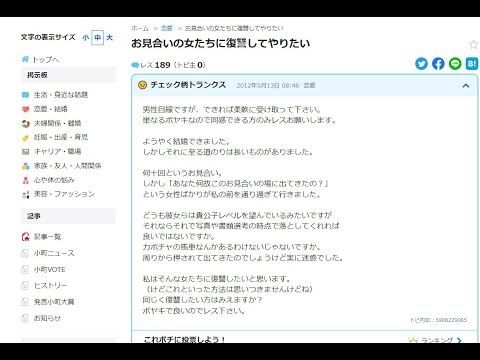Set text size to 中 (medium)
Screen dimensions: 480x360
tap(97, 37)
